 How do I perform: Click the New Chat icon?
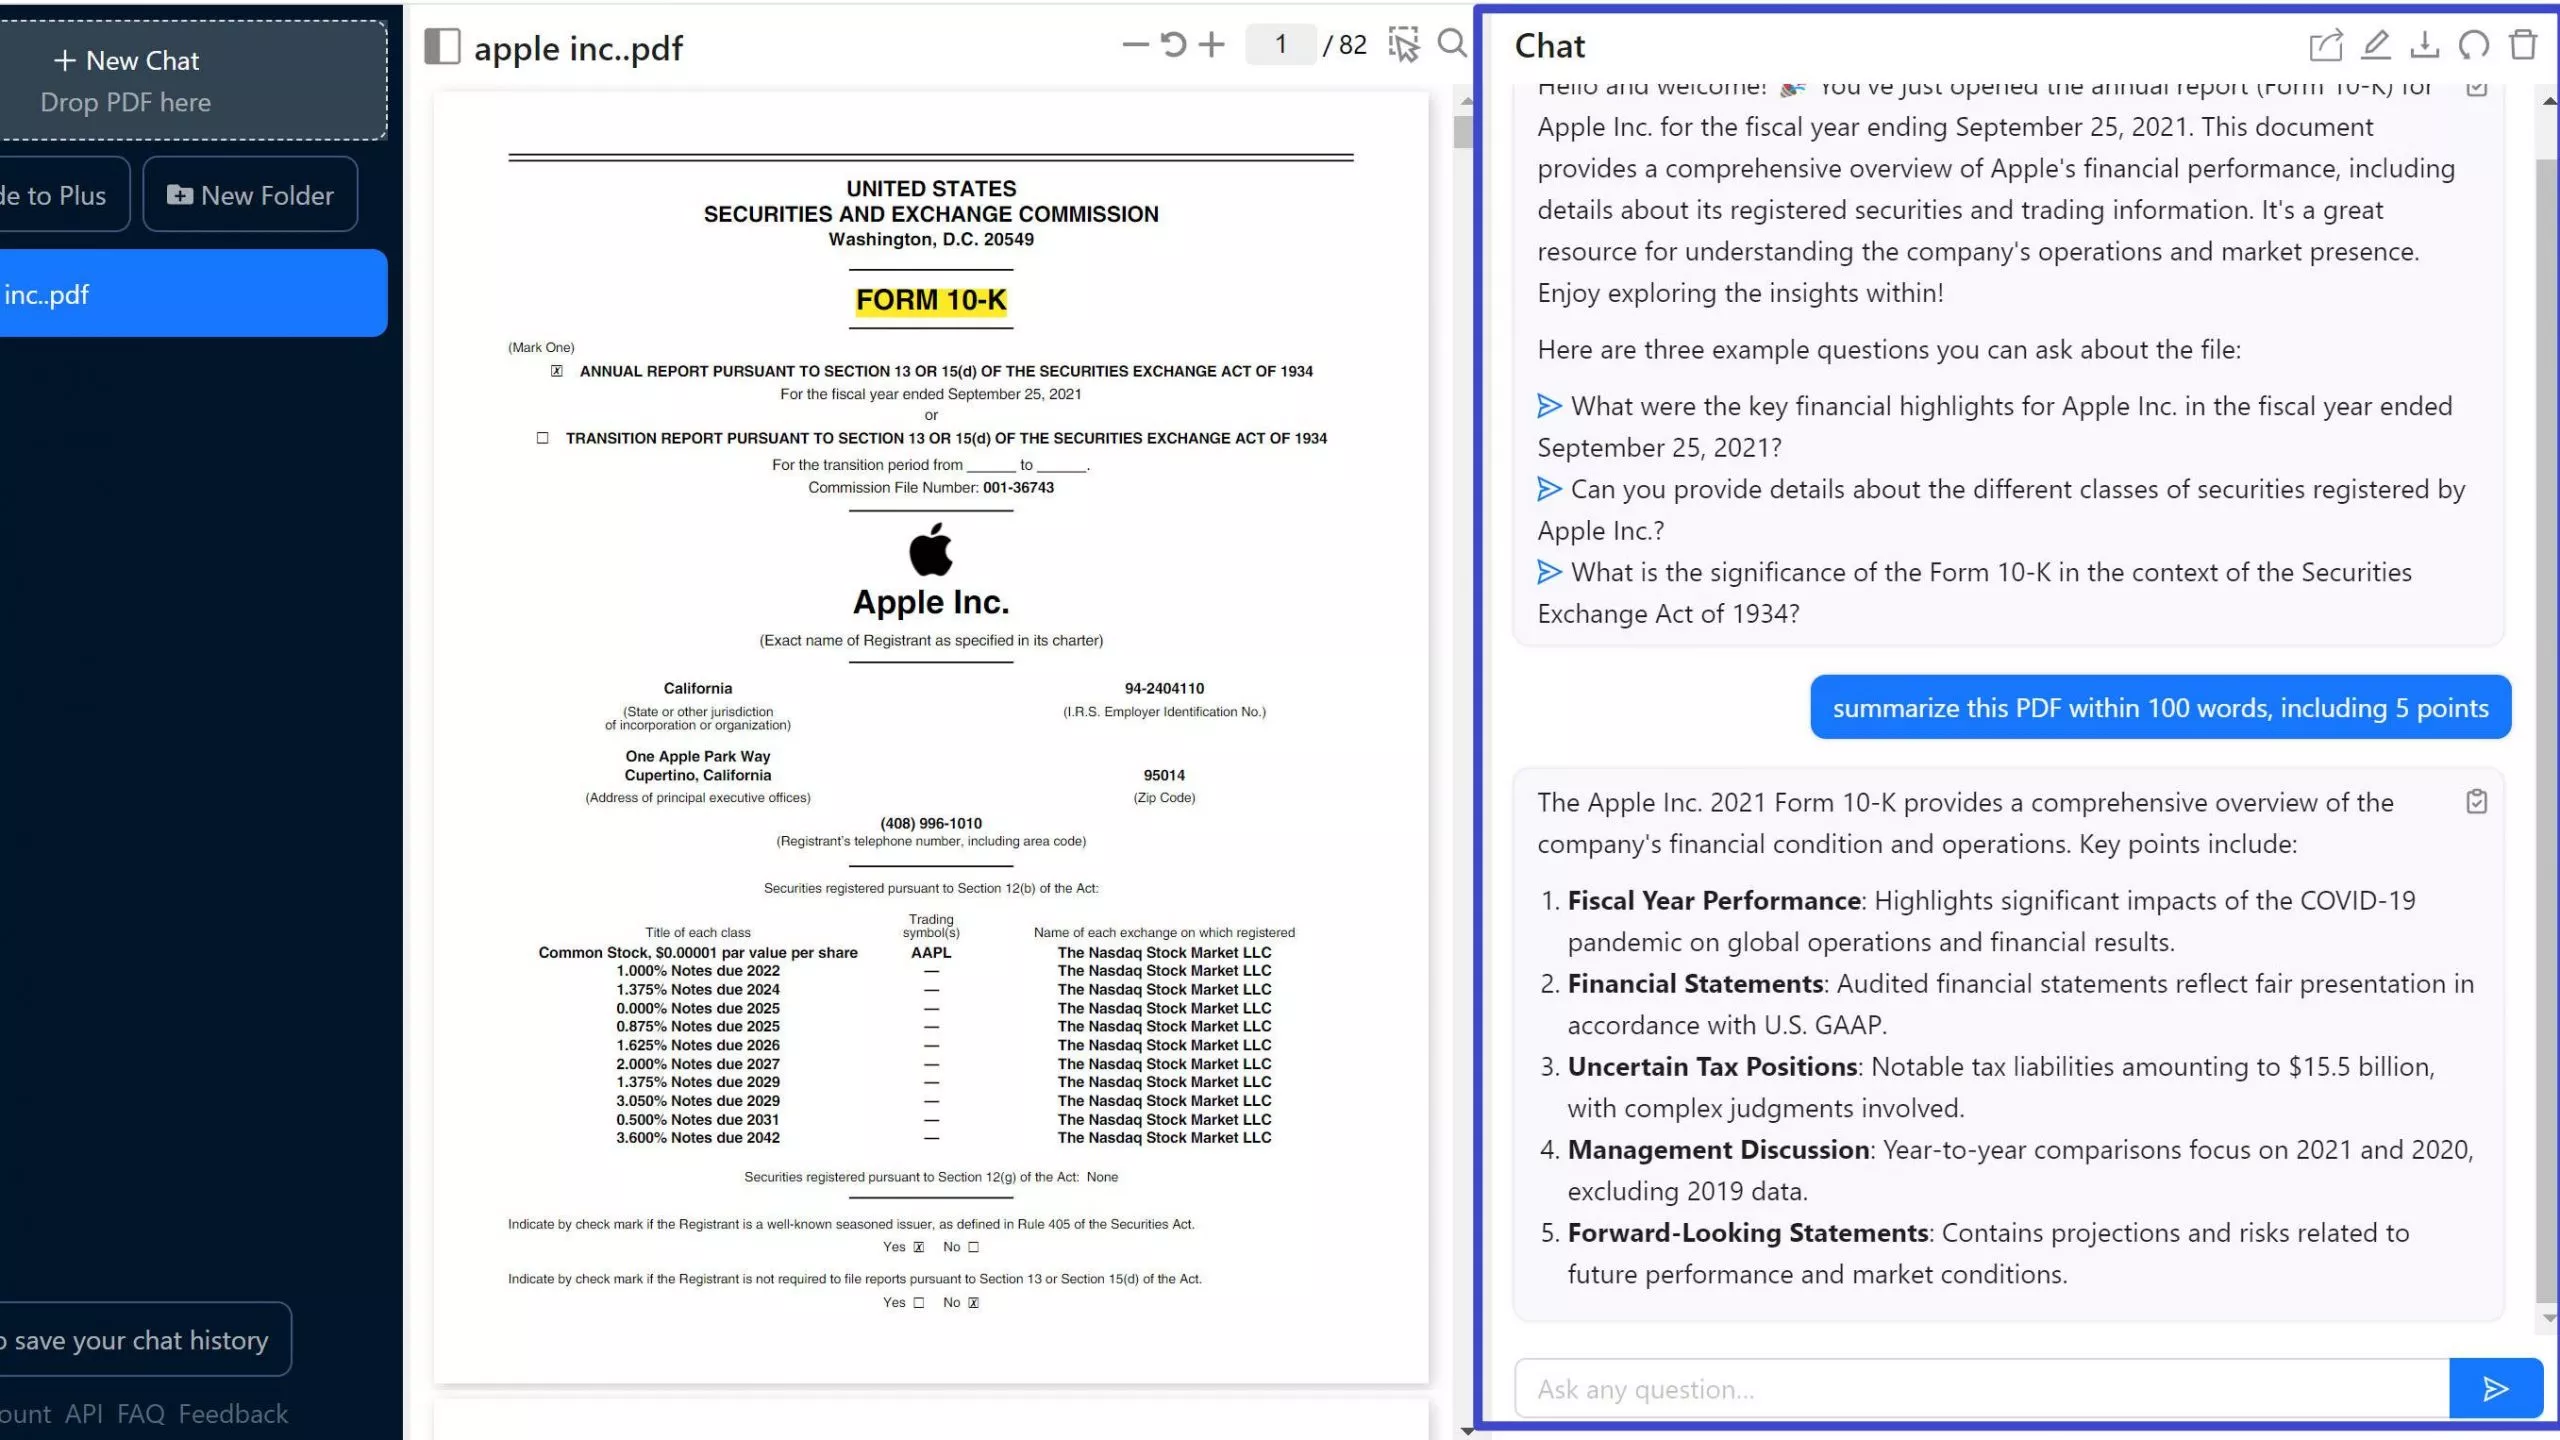tap(123, 58)
